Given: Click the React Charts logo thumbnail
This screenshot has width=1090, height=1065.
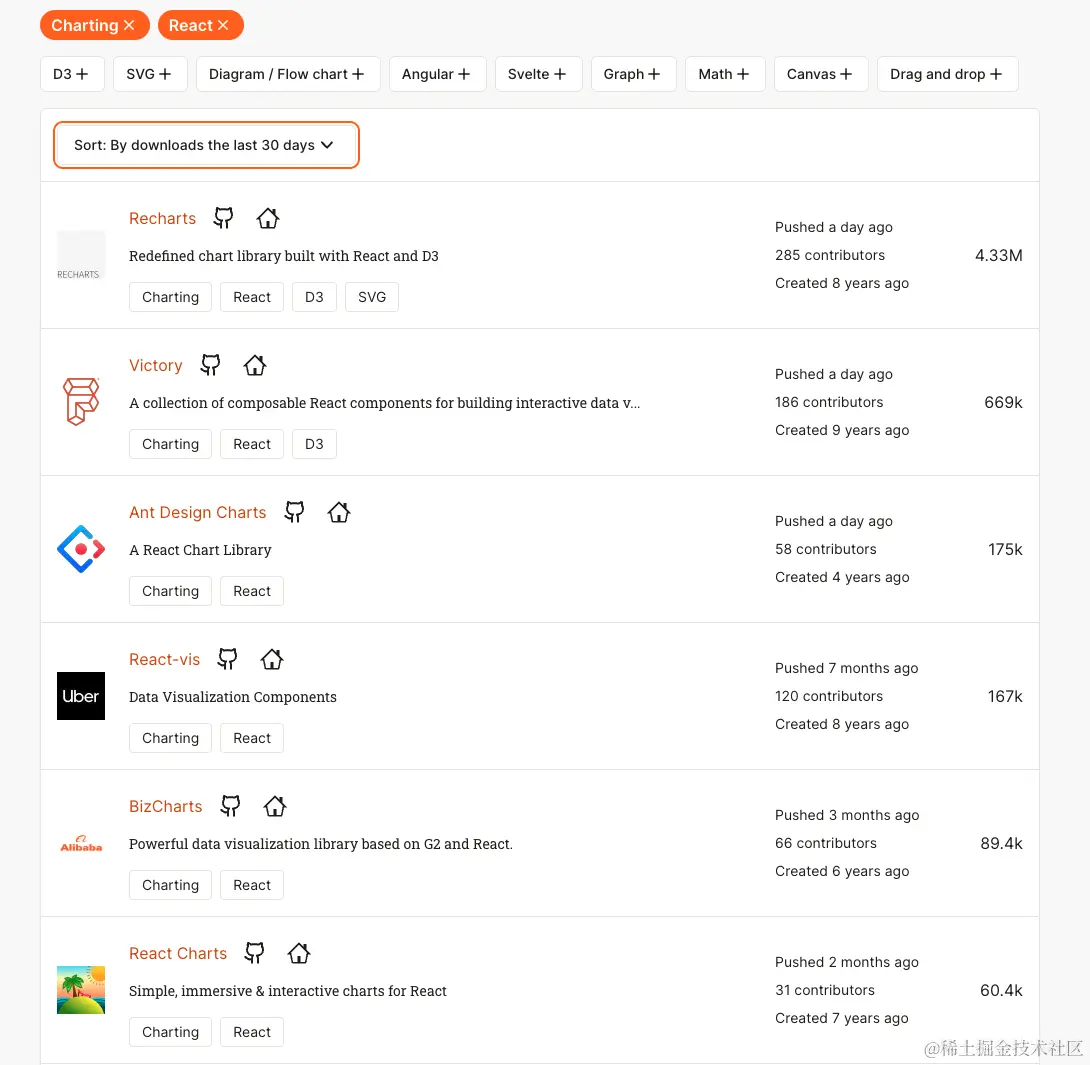Looking at the screenshot, I should click(x=81, y=990).
